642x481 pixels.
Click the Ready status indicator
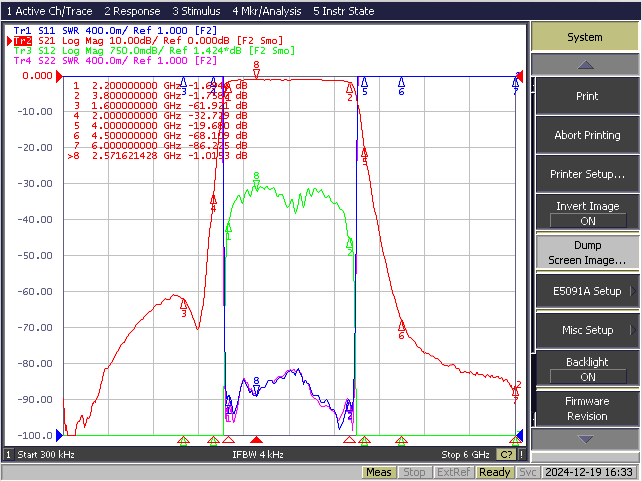pos(494,472)
